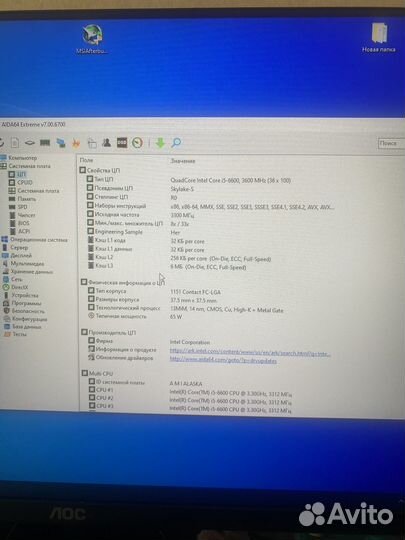Click the Поле column header

tap(86, 160)
